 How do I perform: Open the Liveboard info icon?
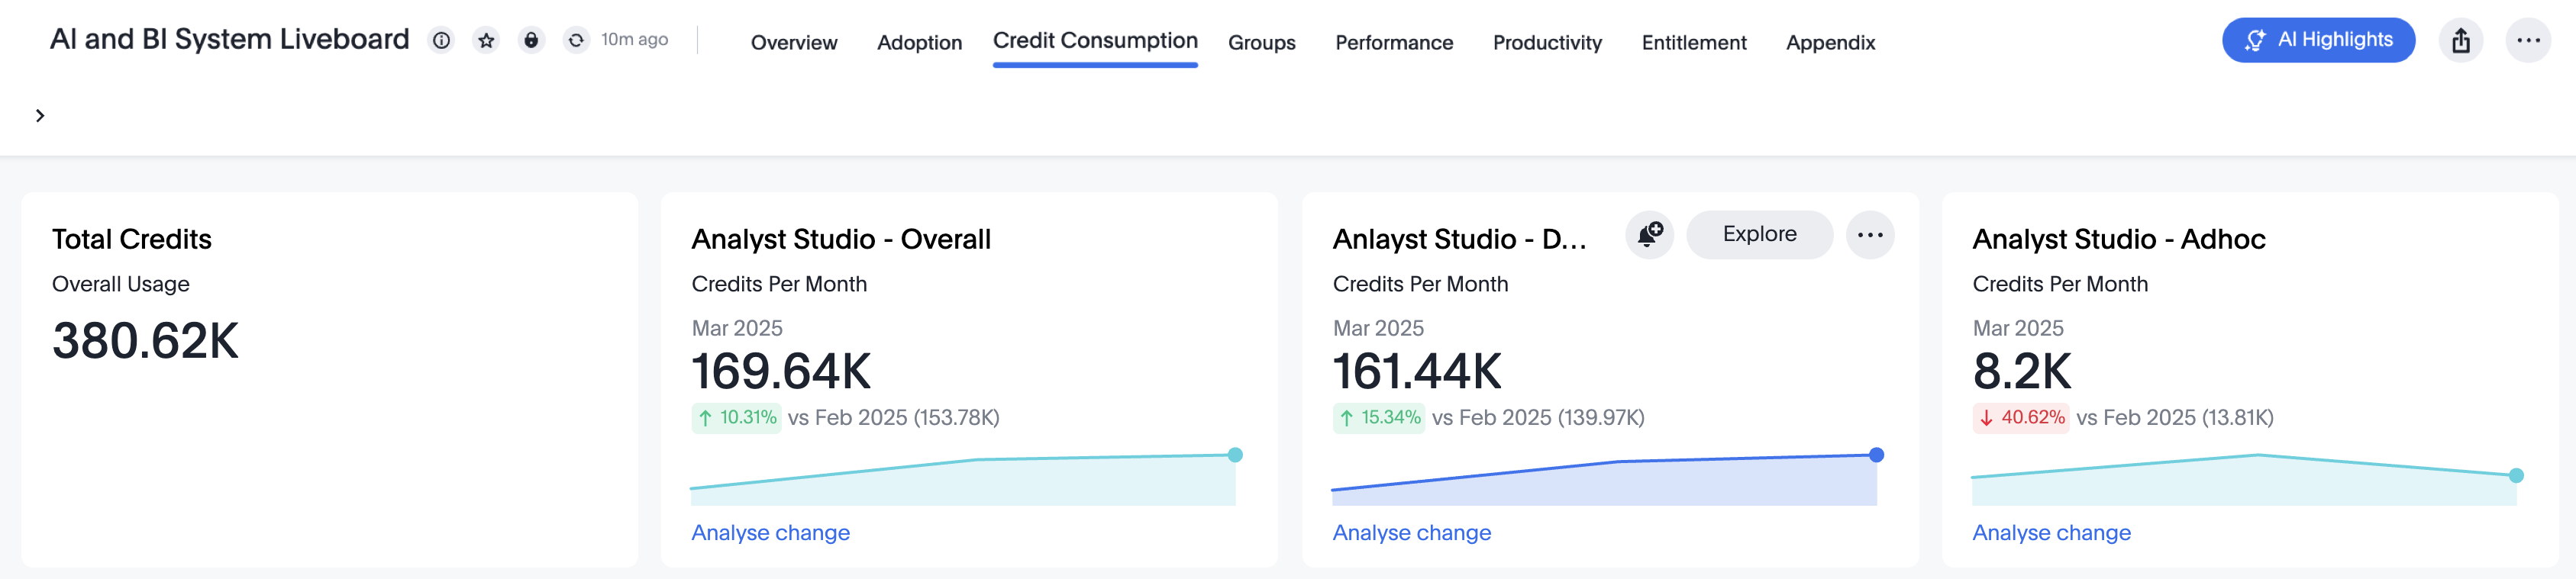(441, 40)
